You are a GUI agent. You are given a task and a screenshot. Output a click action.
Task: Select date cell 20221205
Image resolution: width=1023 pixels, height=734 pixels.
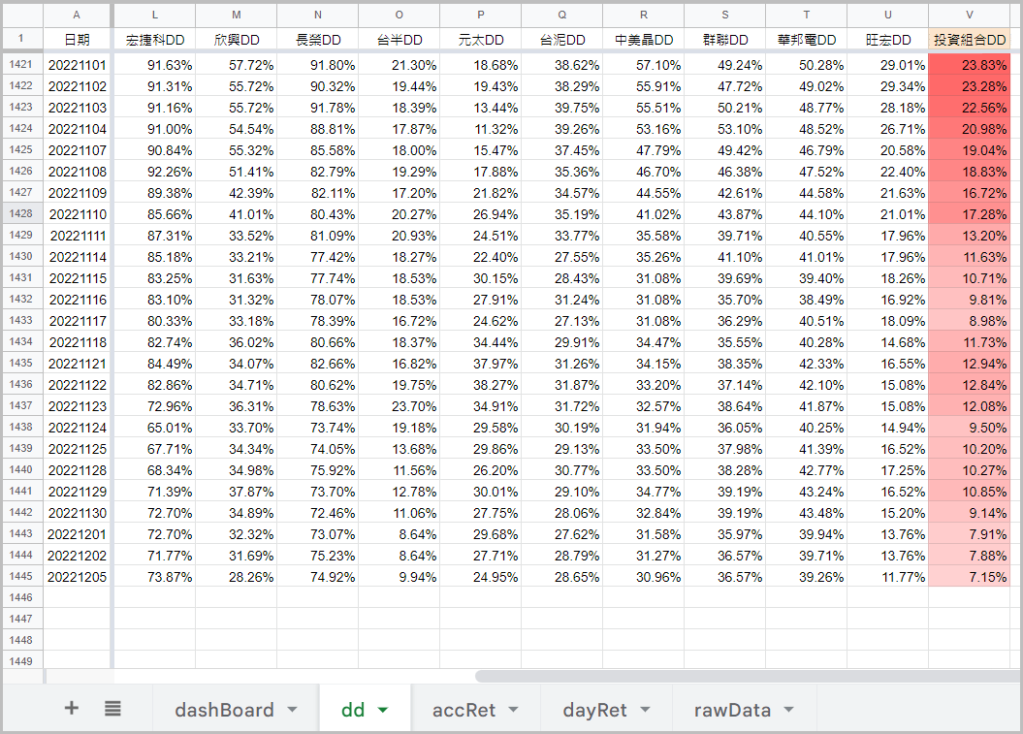tap(76, 577)
